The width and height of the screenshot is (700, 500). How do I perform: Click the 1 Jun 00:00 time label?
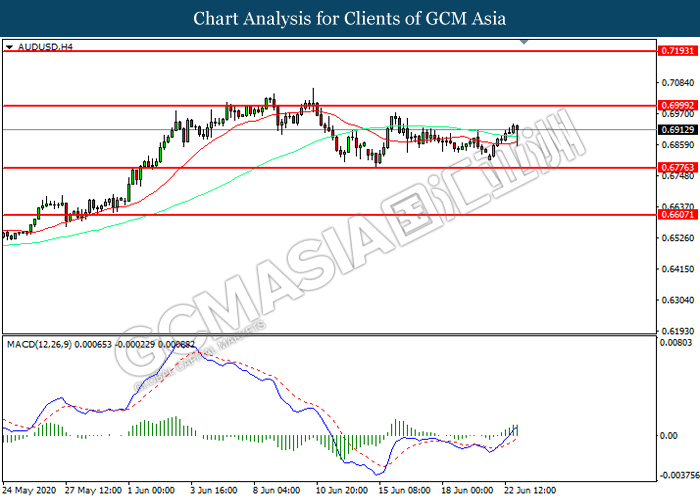151,491
